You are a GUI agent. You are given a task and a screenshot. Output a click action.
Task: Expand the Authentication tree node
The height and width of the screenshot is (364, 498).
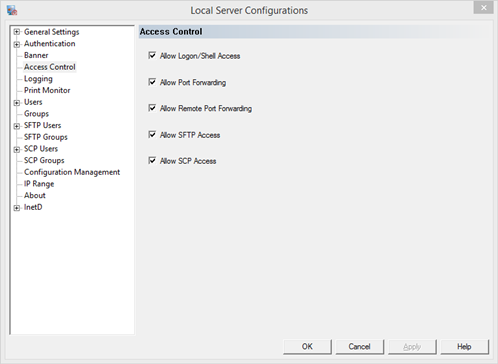click(16, 44)
